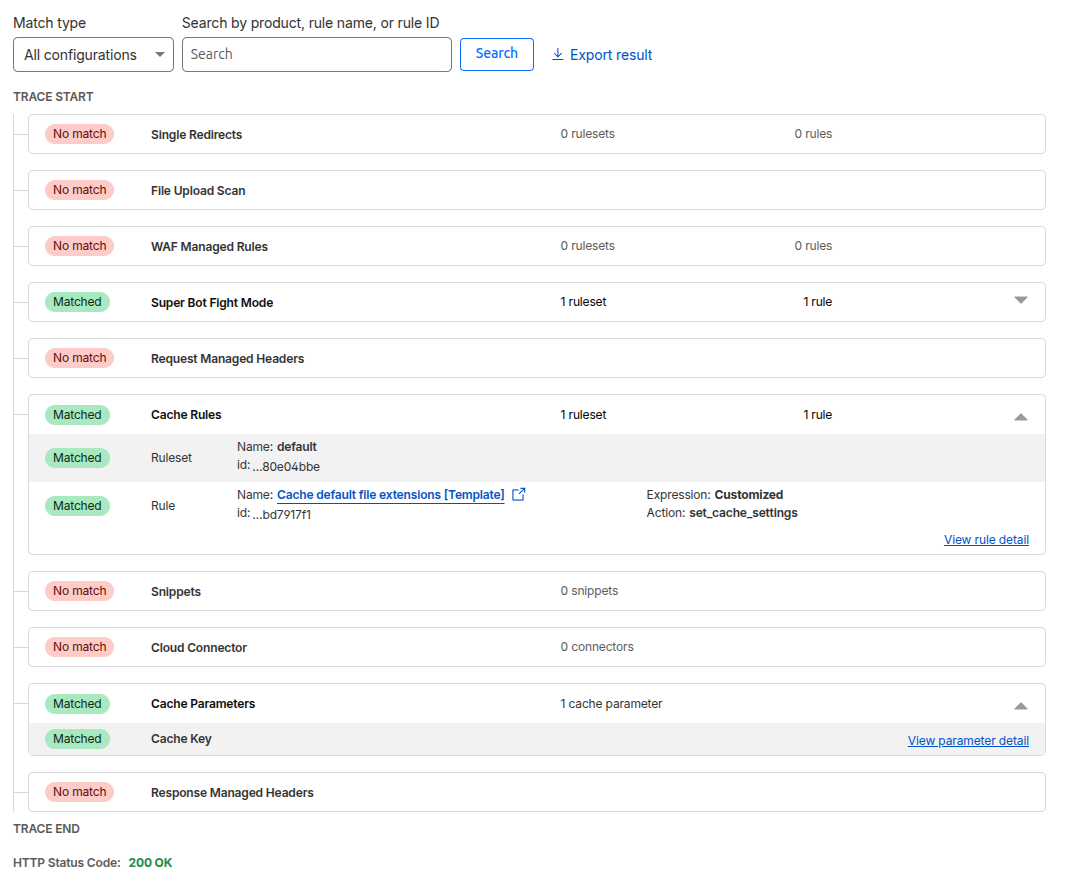This screenshot has width=1065, height=873.
Task: Click No match badge on Single Redirects
Action: (79, 134)
